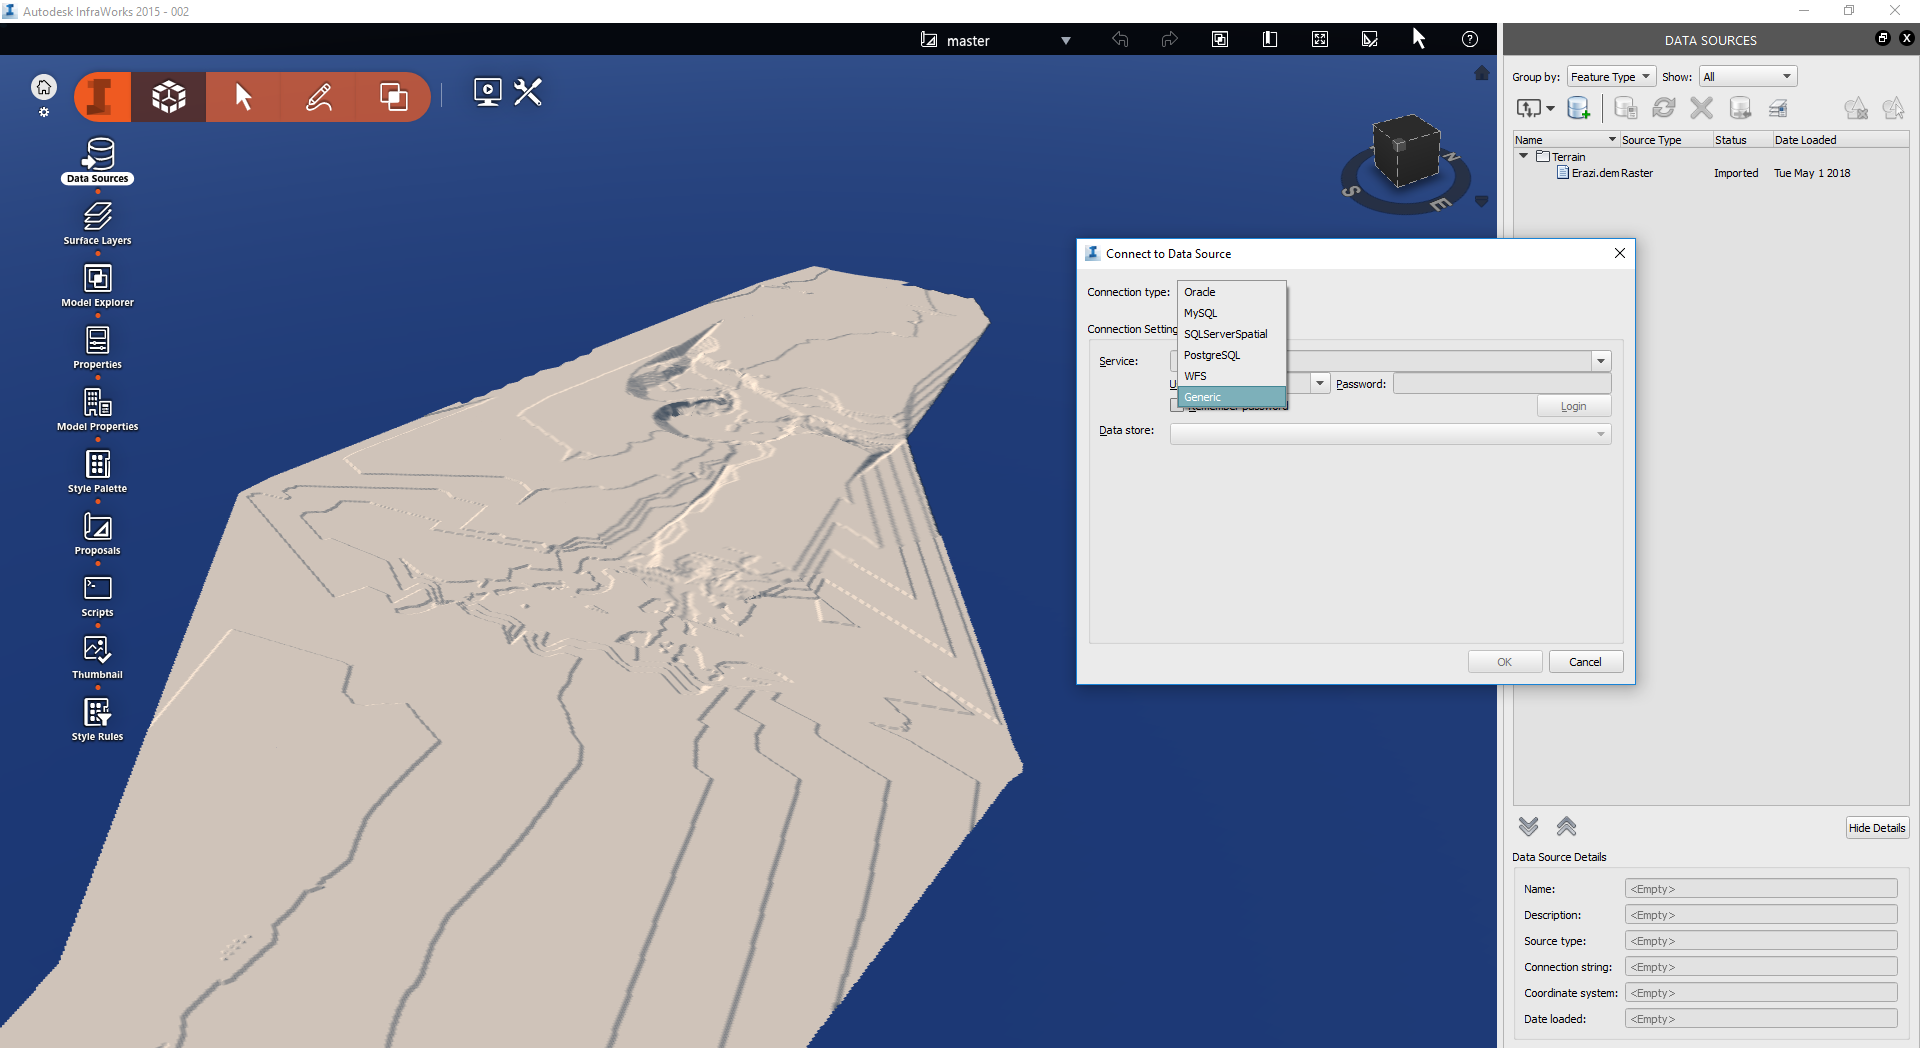This screenshot has height=1048, width=1920.
Task: Open the Show filter dropdown
Action: [1746, 76]
